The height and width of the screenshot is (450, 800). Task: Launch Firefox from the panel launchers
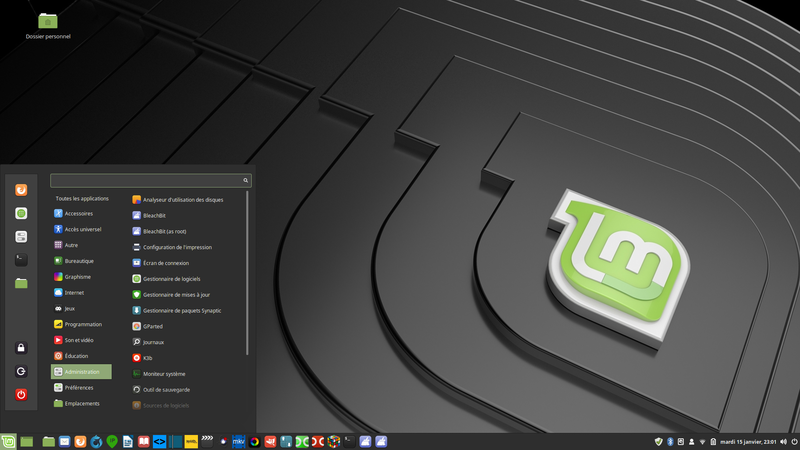tap(80, 442)
